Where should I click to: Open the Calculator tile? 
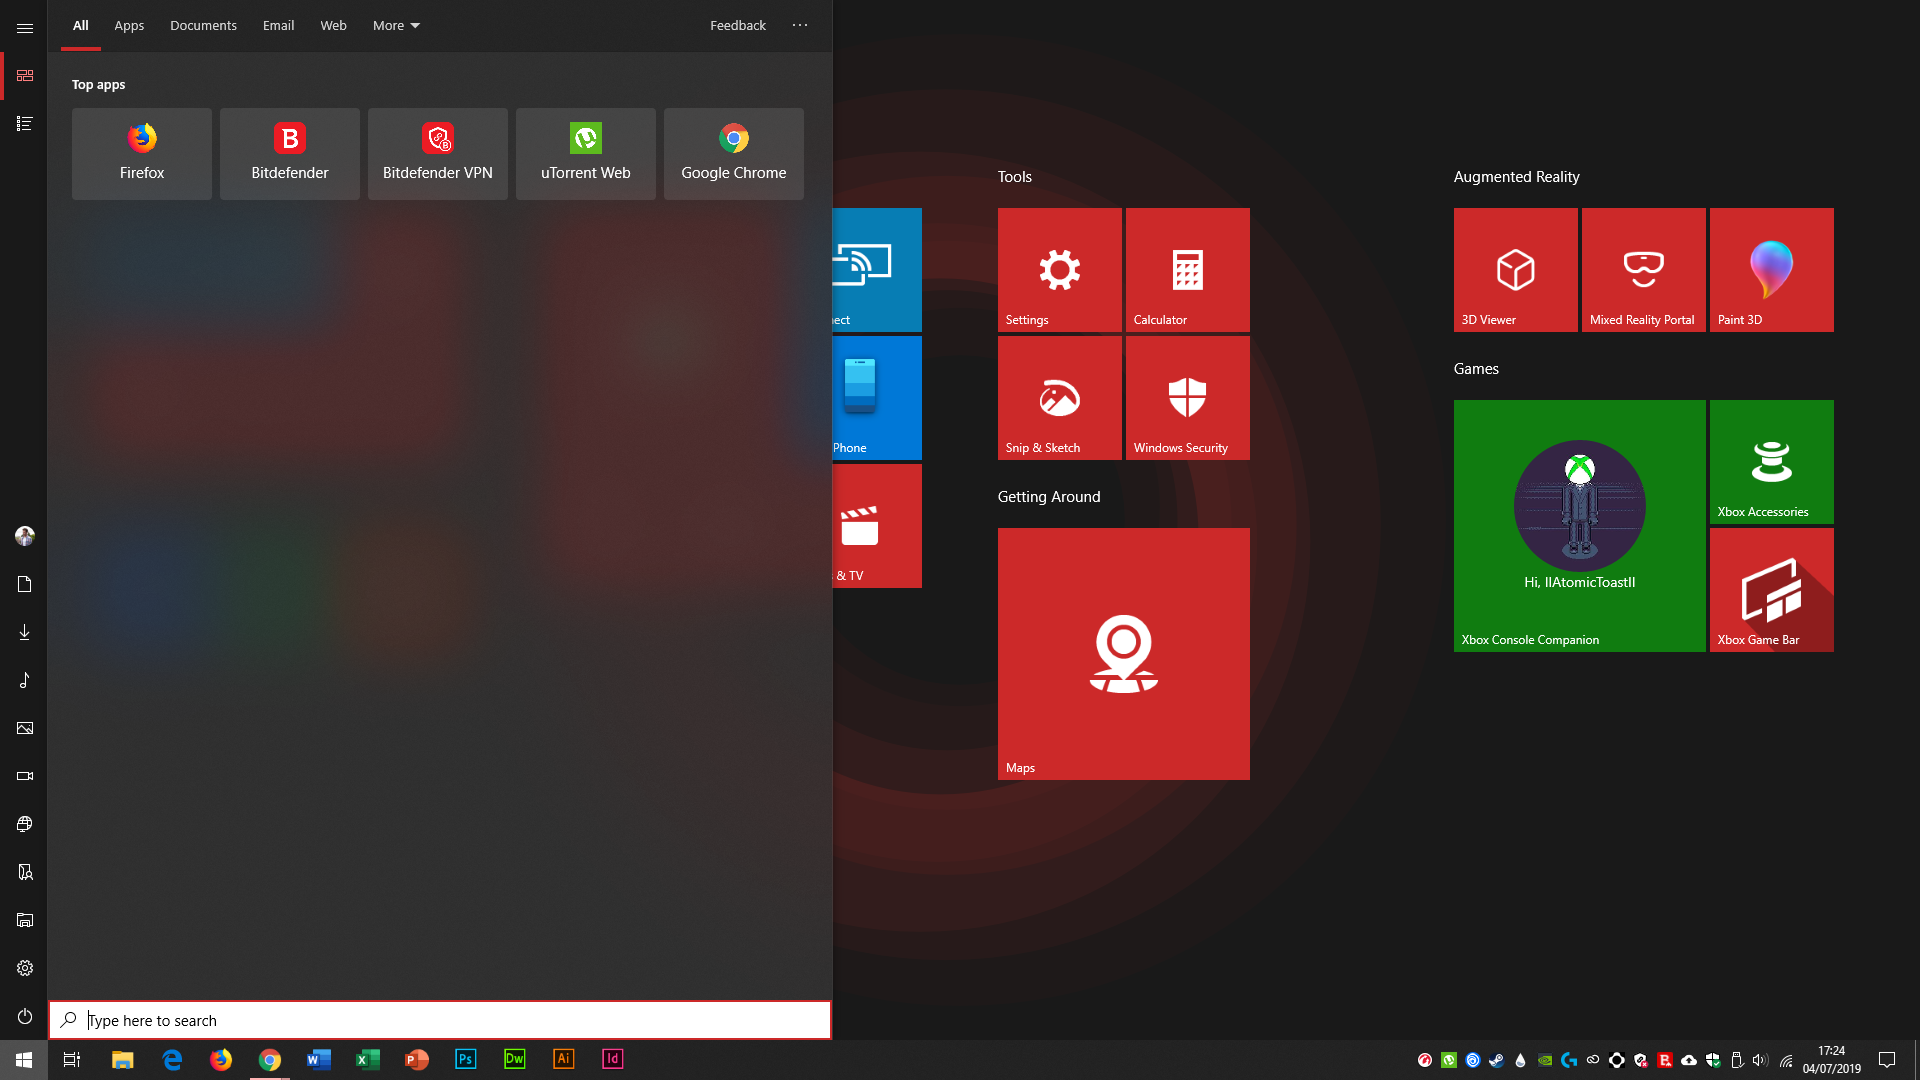(x=1188, y=270)
